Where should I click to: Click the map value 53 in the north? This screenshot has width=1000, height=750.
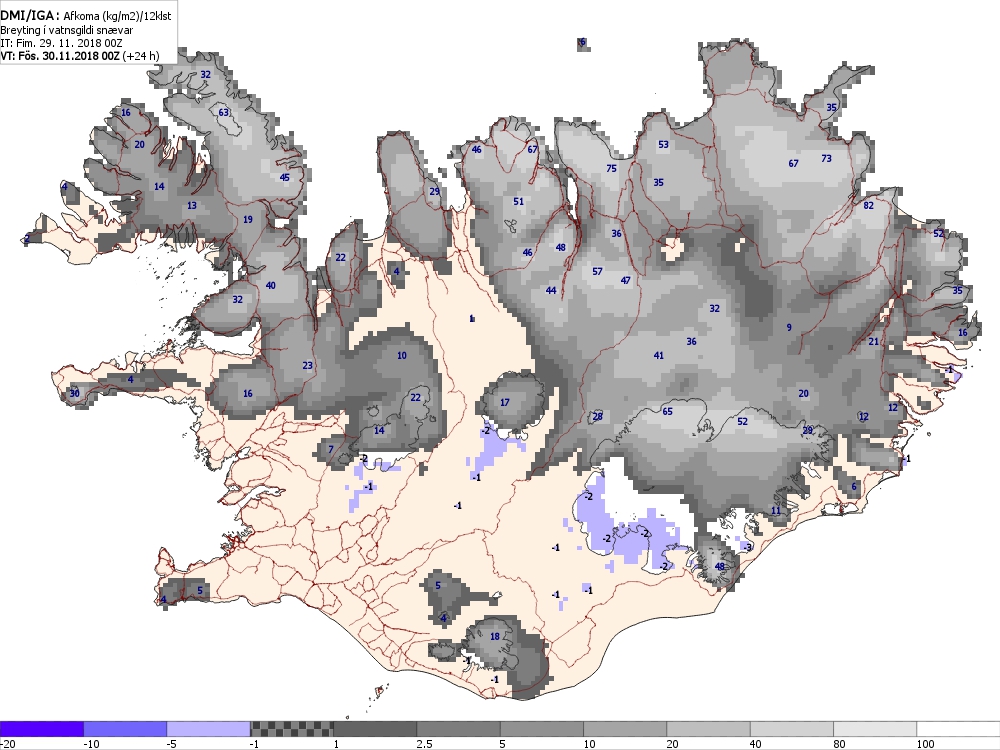(x=663, y=145)
